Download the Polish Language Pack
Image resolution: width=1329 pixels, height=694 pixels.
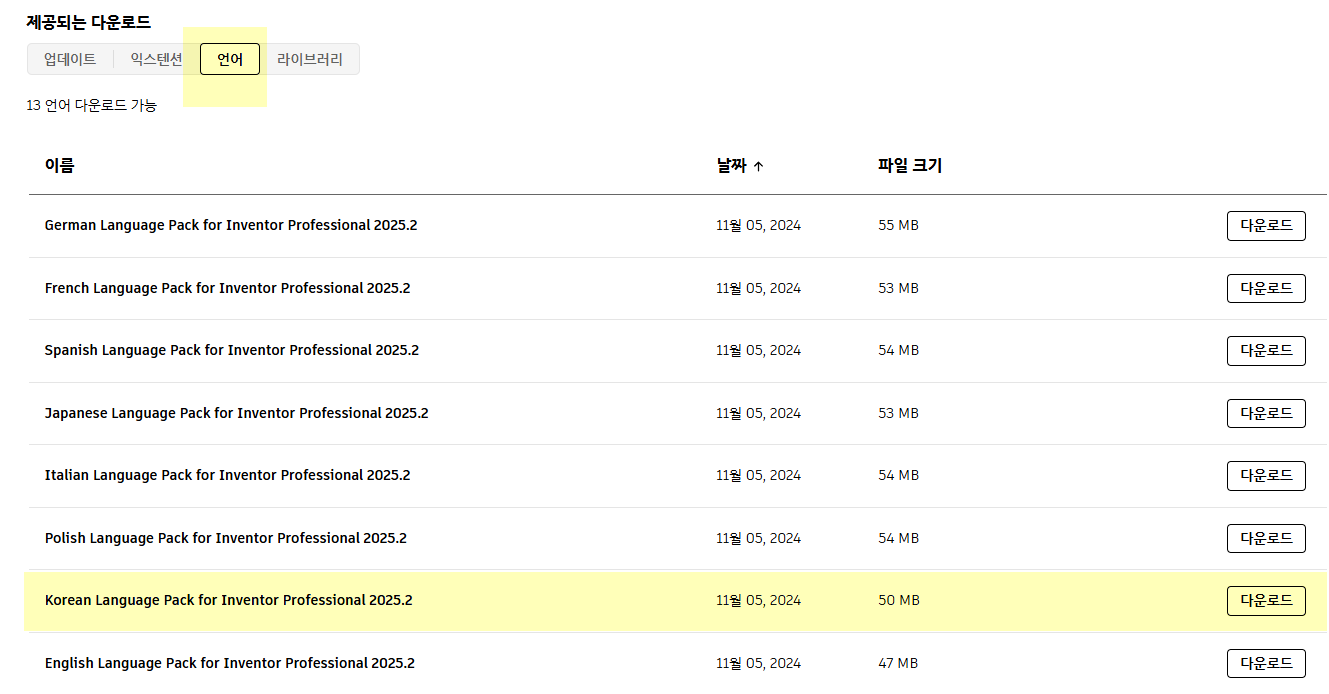click(1266, 538)
